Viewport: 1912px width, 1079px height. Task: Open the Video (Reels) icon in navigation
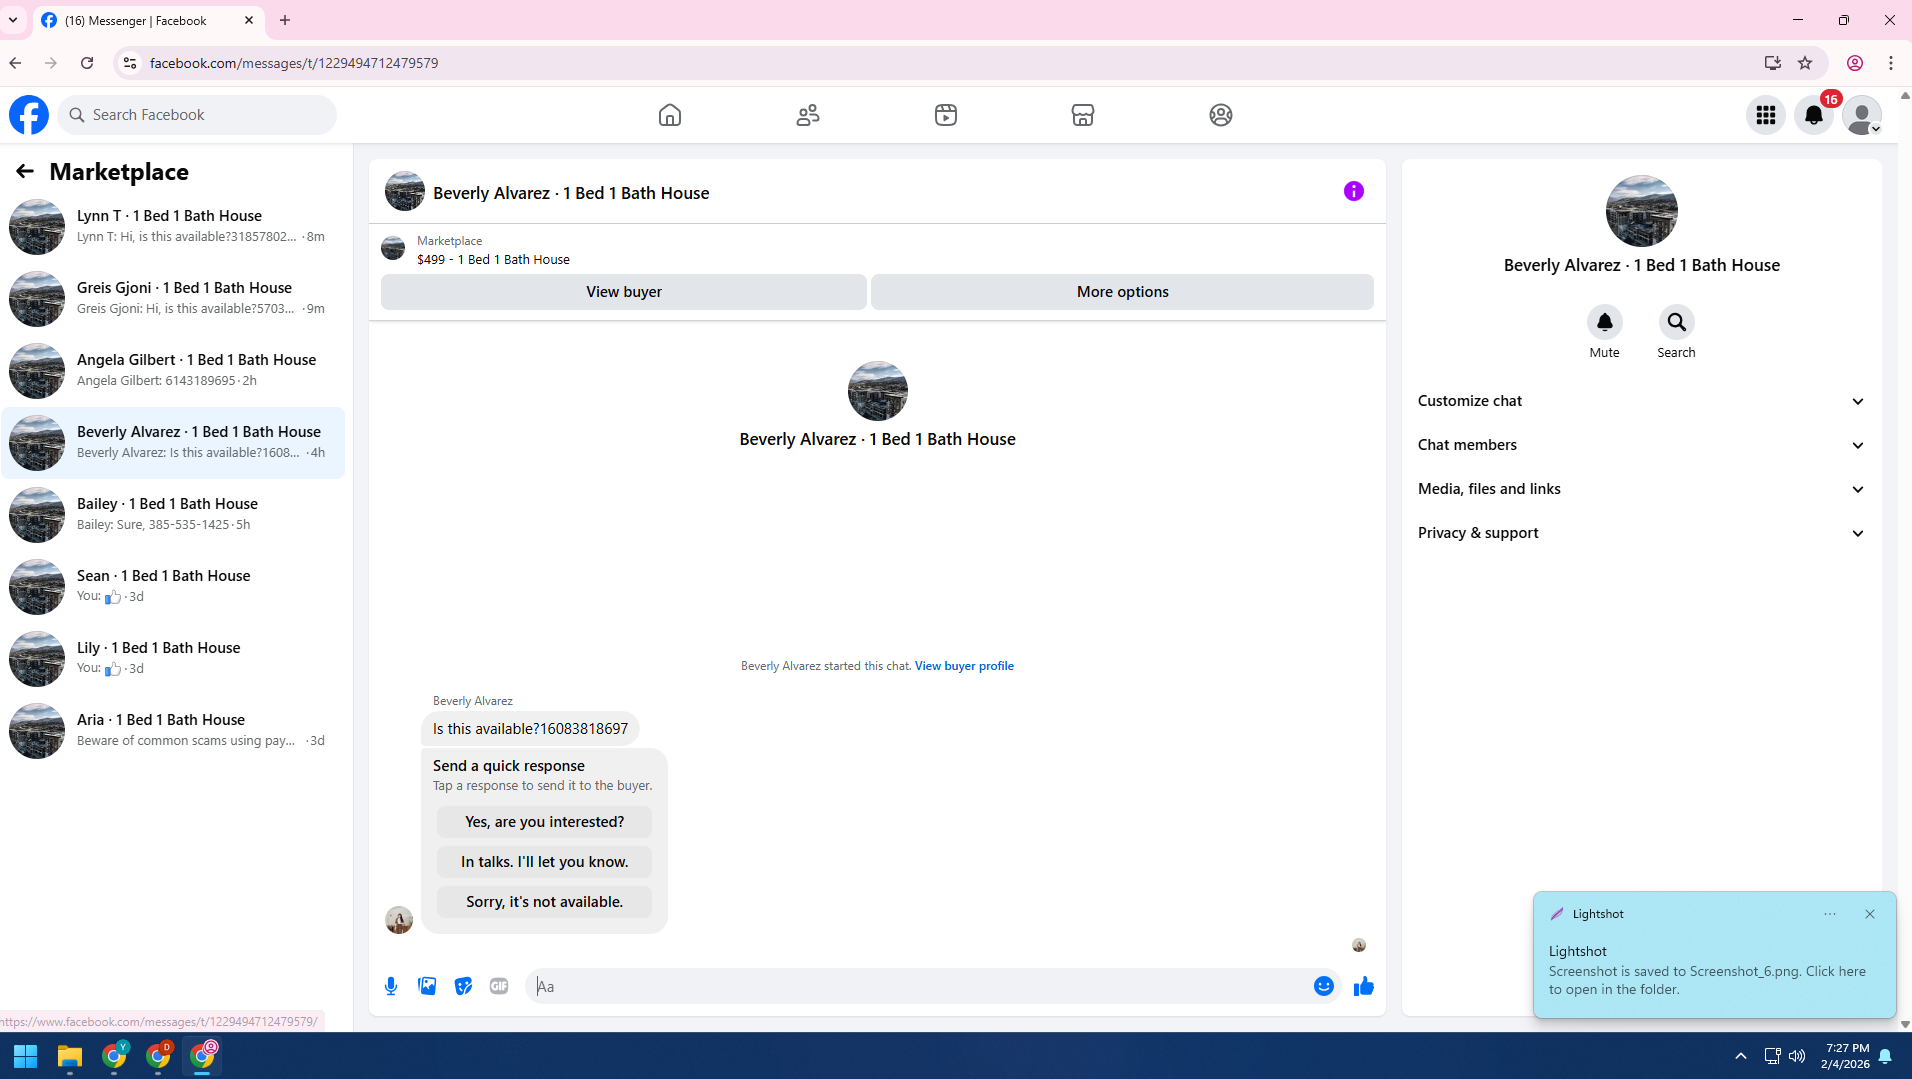click(x=946, y=115)
